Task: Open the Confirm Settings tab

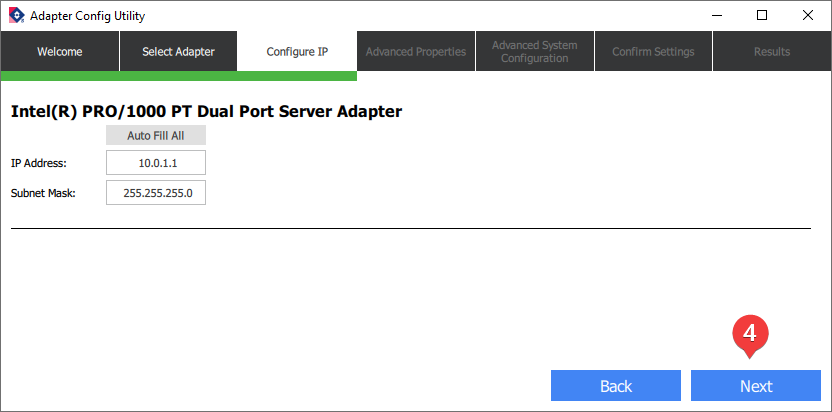Action: point(653,52)
